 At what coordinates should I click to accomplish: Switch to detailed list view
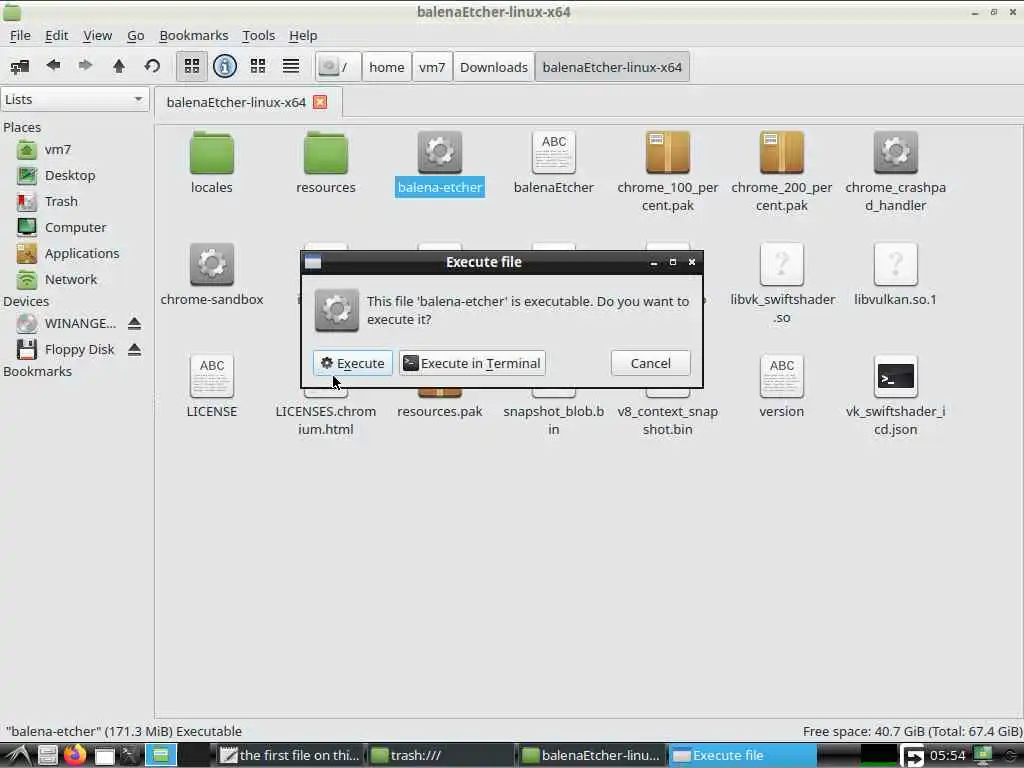[291, 66]
